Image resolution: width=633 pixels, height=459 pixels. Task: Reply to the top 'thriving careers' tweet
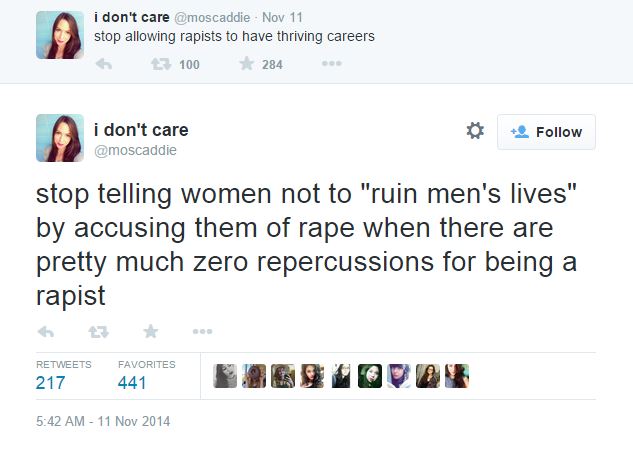[104, 64]
